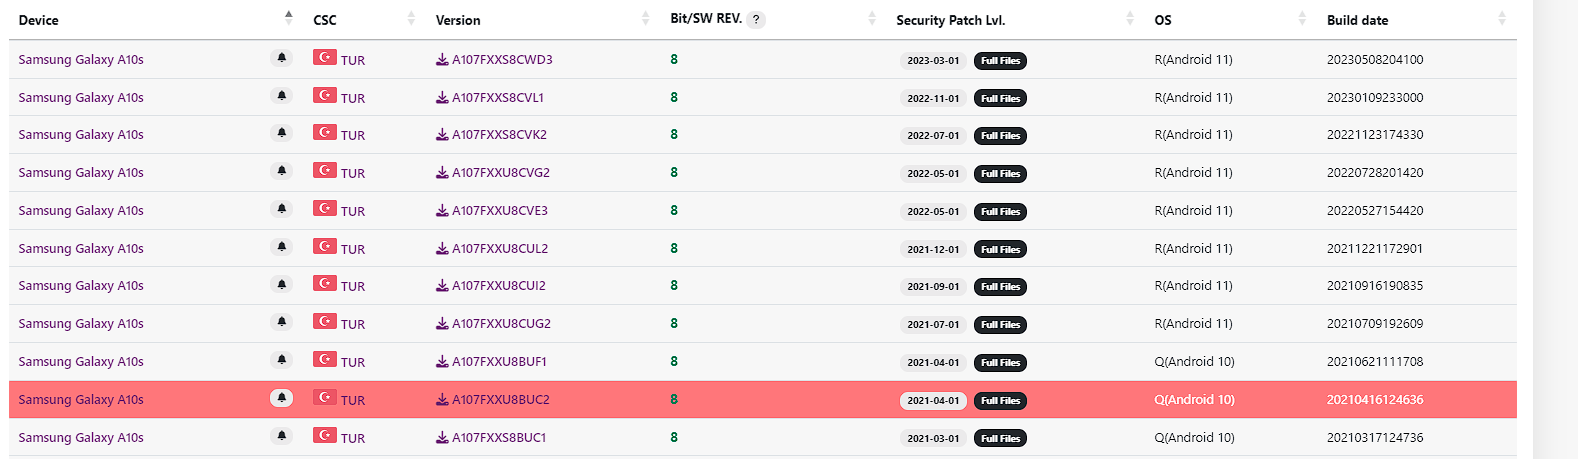Sort table by Device column arrows

[x=289, y=18]
